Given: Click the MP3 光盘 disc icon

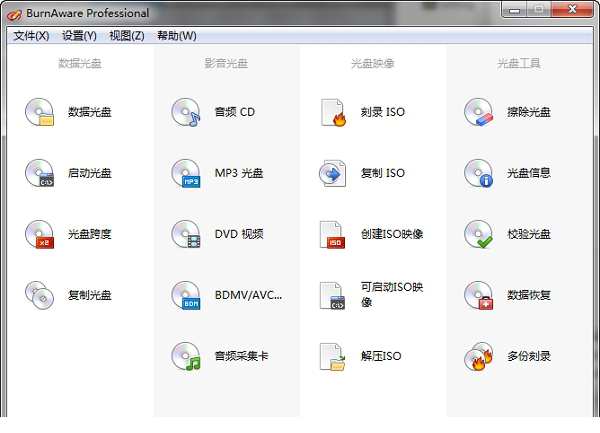Looking at the screenshot, I should [x=186, y=173].
